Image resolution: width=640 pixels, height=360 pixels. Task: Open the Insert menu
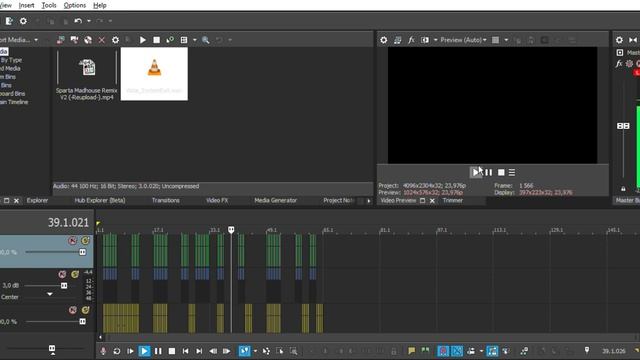pyautogui.click(x=27, y=5)
